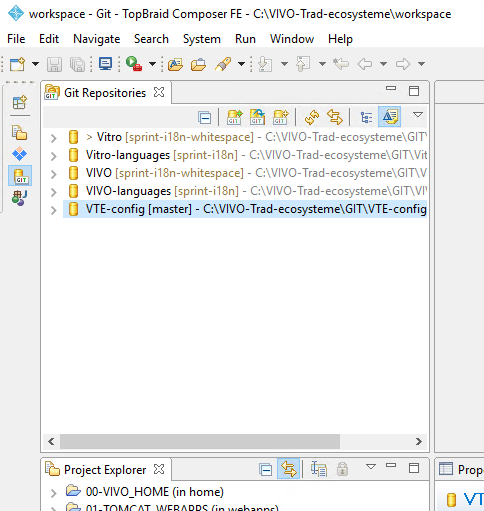Click the highlighter marker toolbar icon
Image resolution: width=484 pixels, height=511 pixels.
(x=223, y=64)
